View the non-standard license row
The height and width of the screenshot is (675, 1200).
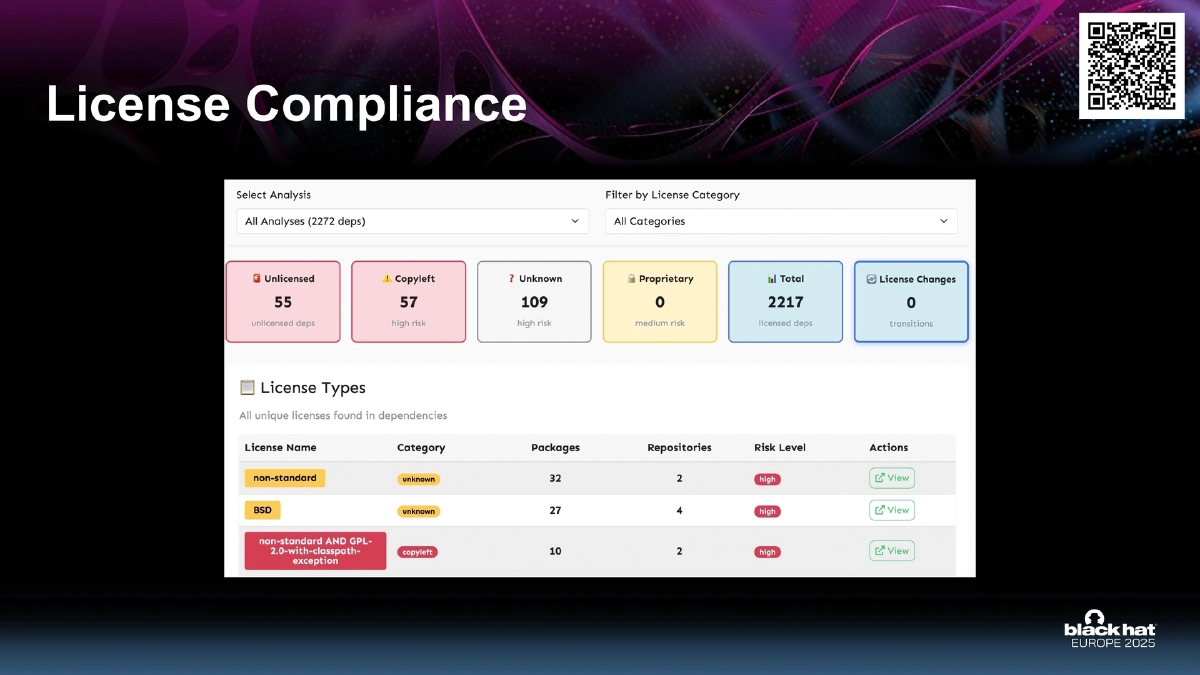click(891, 478)
